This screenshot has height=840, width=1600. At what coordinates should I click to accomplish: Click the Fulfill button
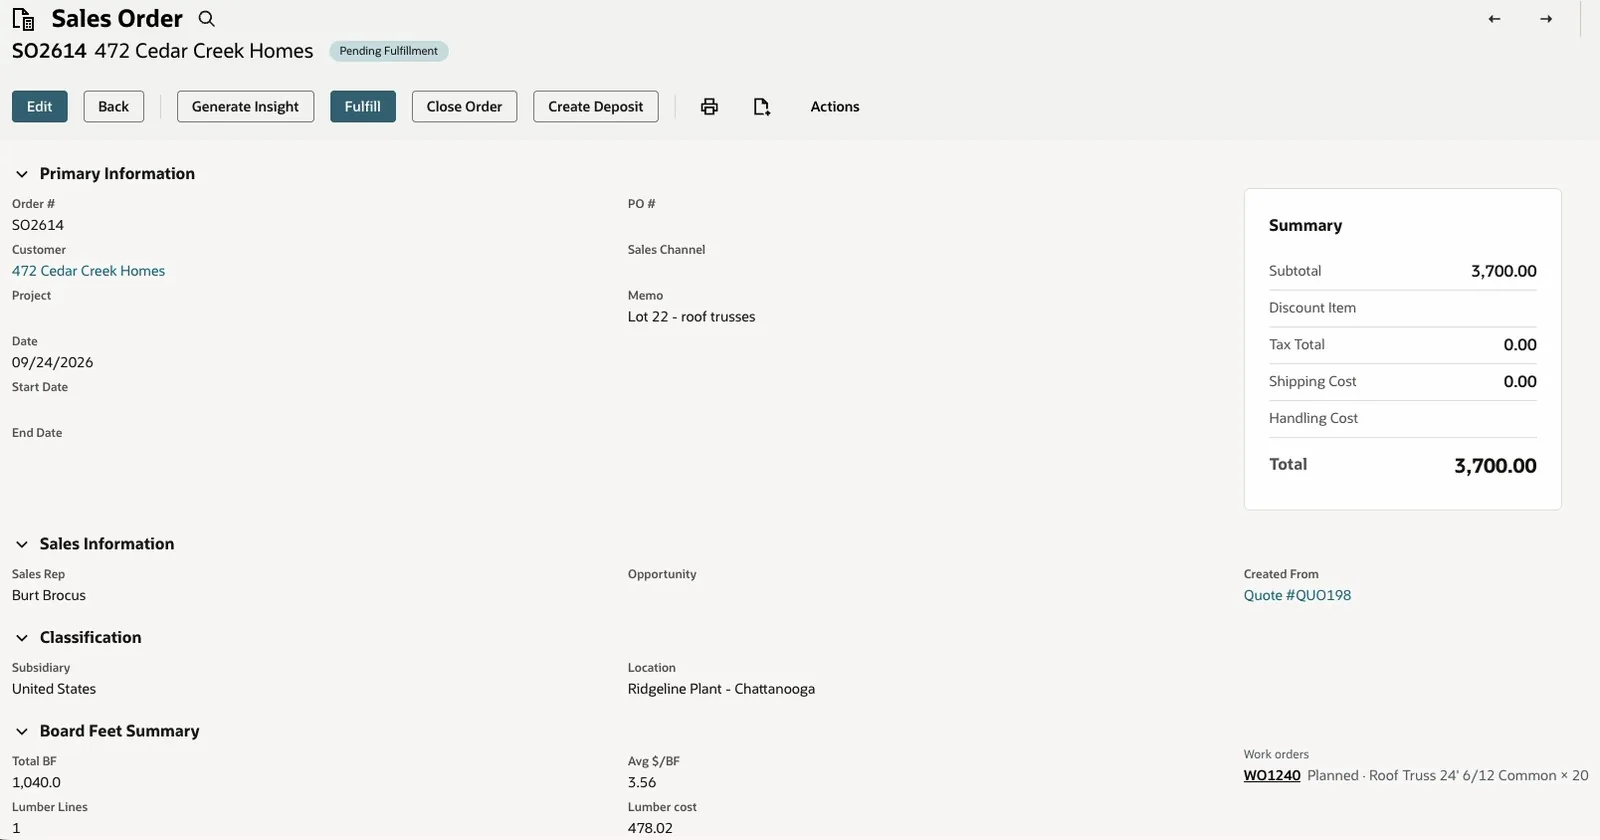click(x=363, y=107)
